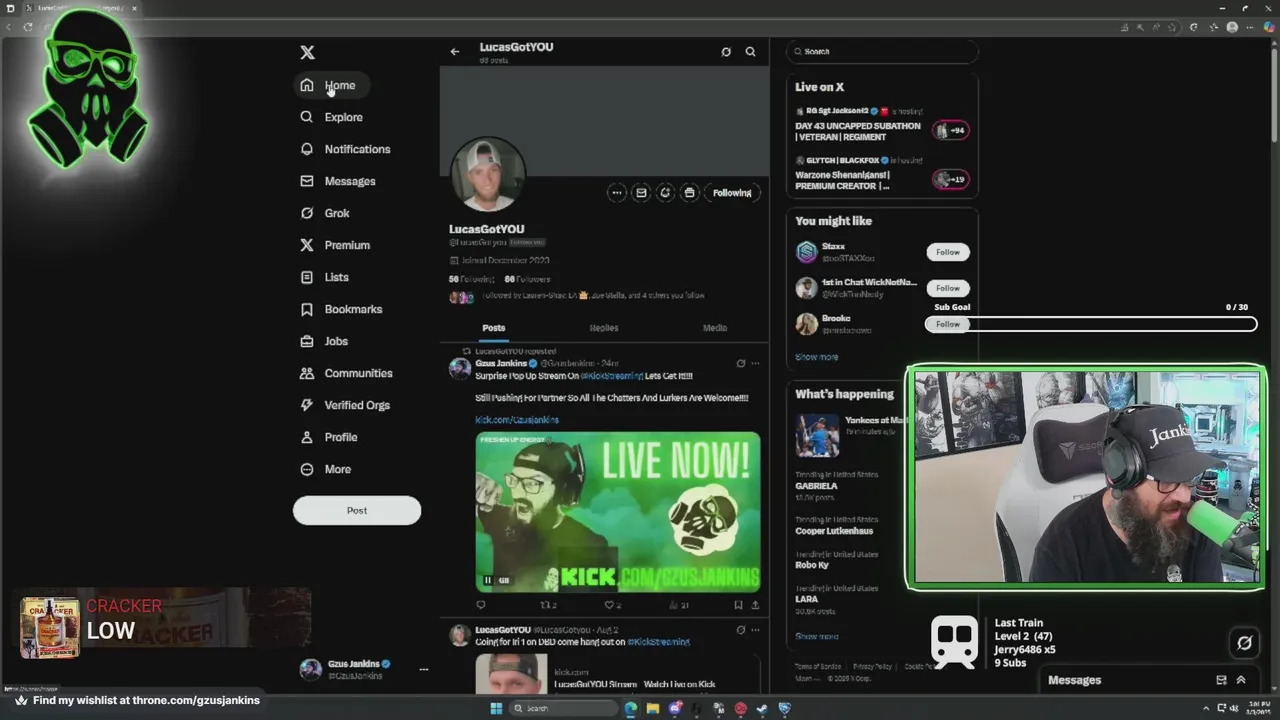Open the Yankees game in What's happening

850,435
